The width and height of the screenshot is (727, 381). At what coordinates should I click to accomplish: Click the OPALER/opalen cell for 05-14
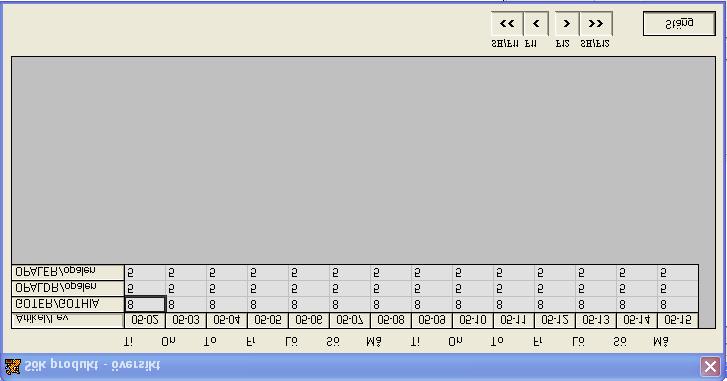637,273
